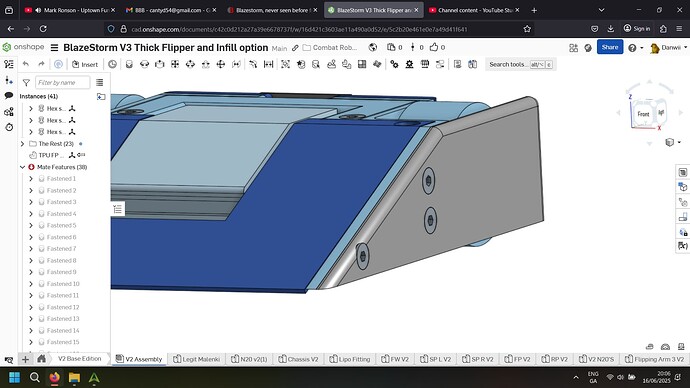690x388 pixels.
Task: Collapse the Mate Features (38) group
Action: [22, 167]
